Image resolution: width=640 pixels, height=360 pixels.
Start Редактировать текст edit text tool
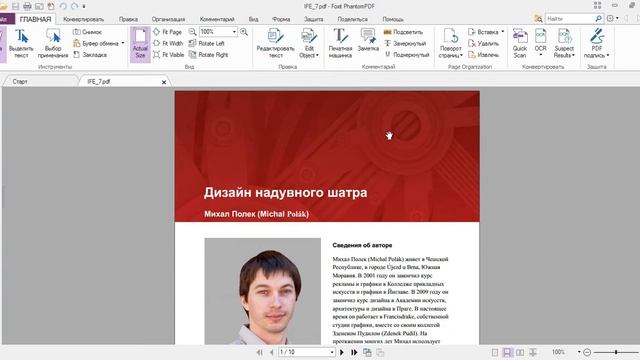pos(276,43)
